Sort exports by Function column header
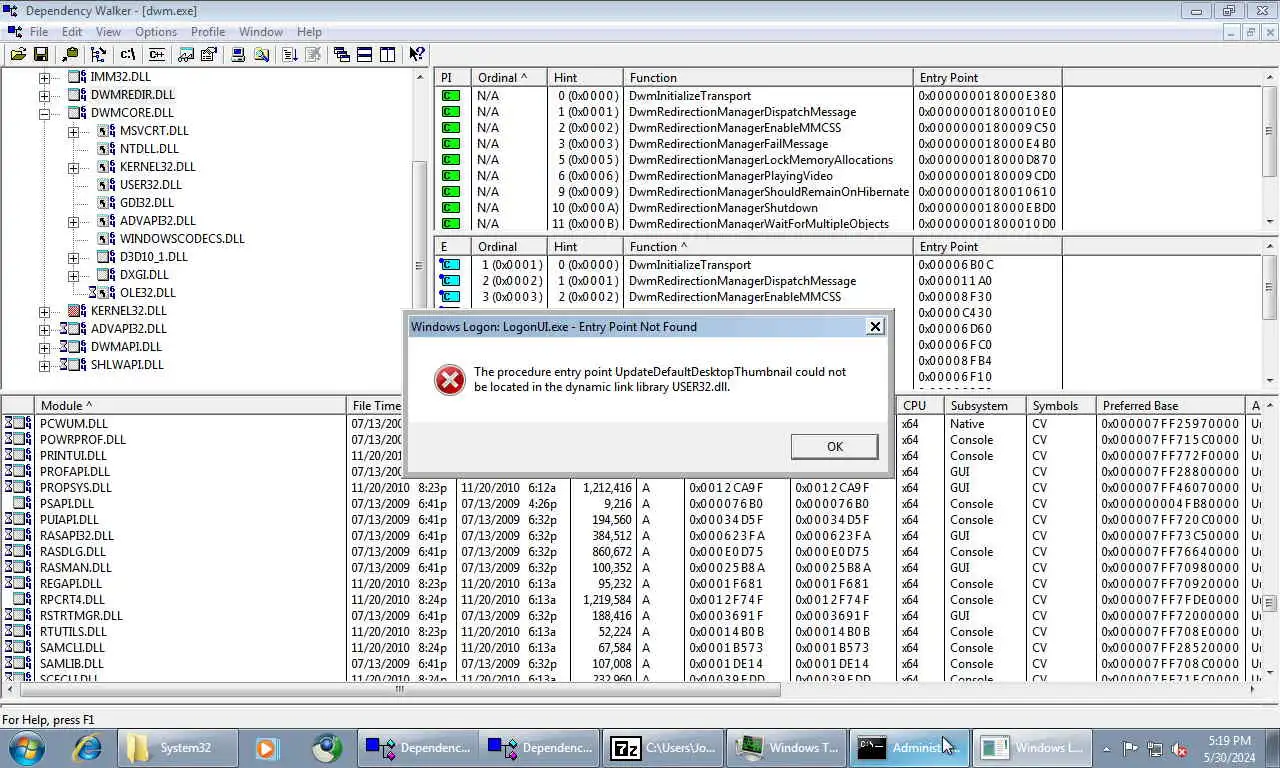 pos(768,246)
